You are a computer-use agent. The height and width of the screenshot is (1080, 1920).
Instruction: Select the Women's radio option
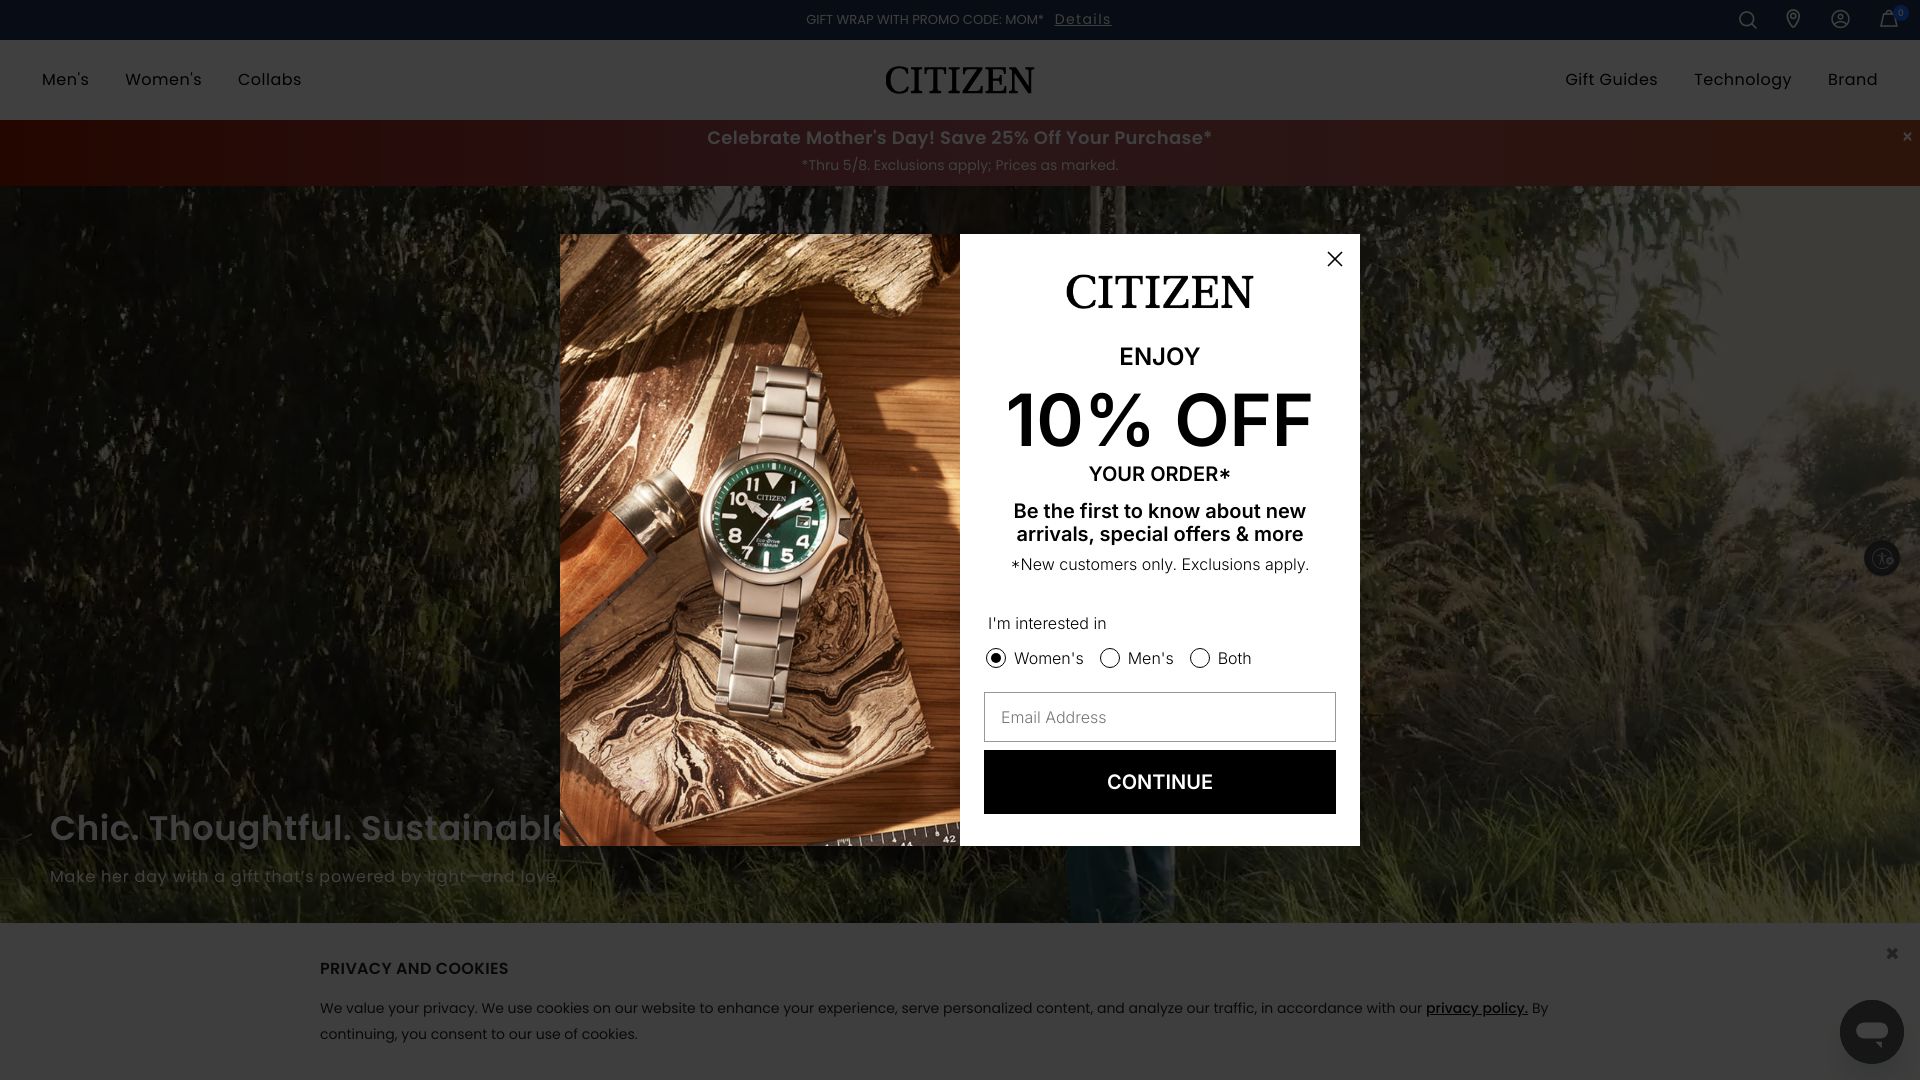pyautogui.click(x=995, y=658)
